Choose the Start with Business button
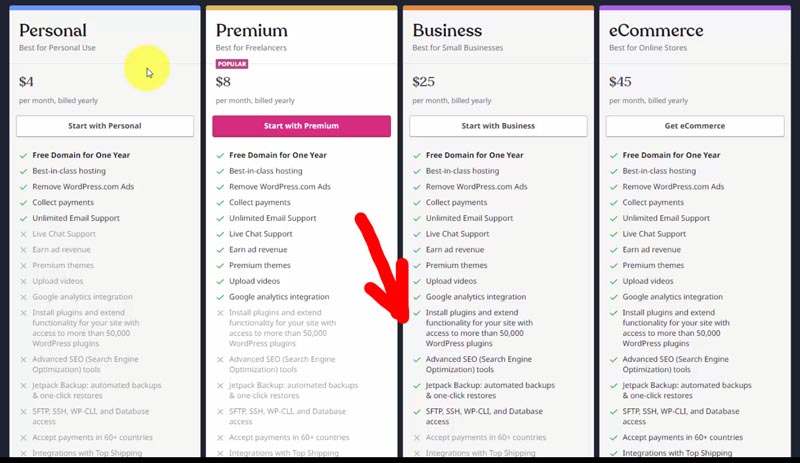800x463 pixels. [x=498, y=126]
